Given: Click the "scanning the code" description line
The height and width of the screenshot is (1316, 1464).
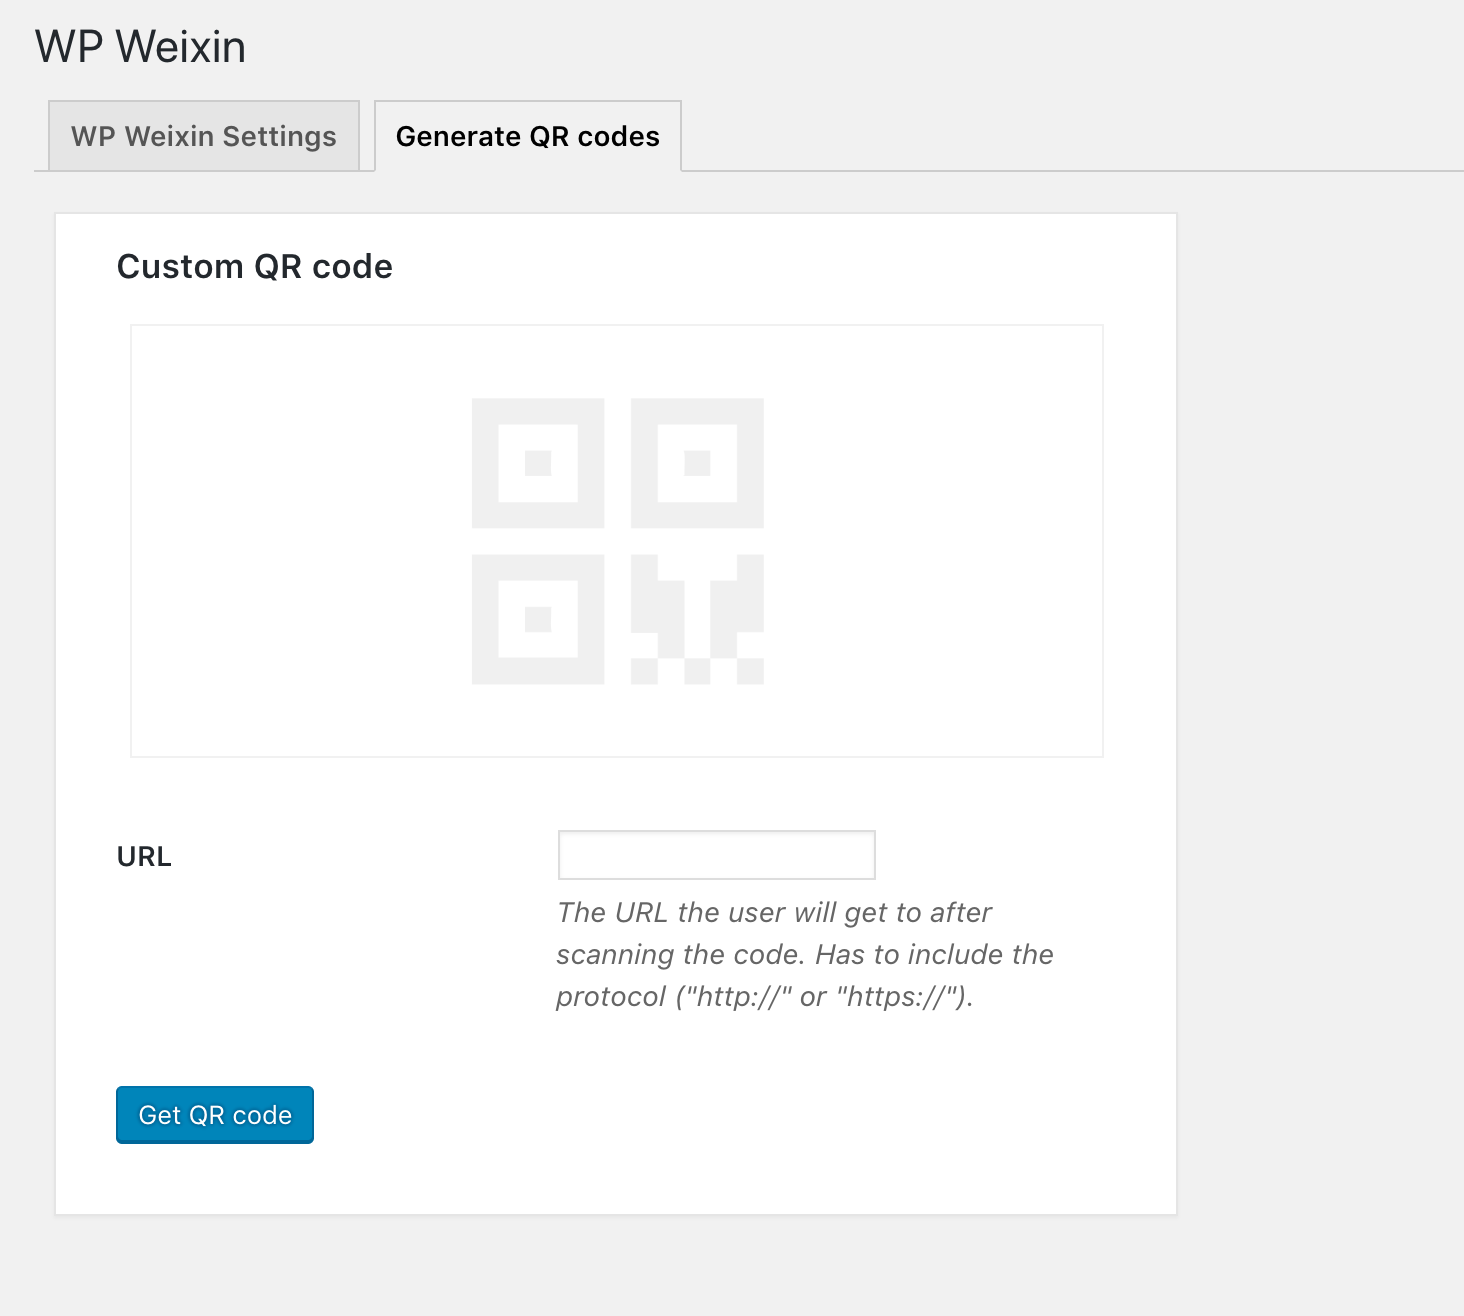Looking at the screenshot, I should coord(804,954).
